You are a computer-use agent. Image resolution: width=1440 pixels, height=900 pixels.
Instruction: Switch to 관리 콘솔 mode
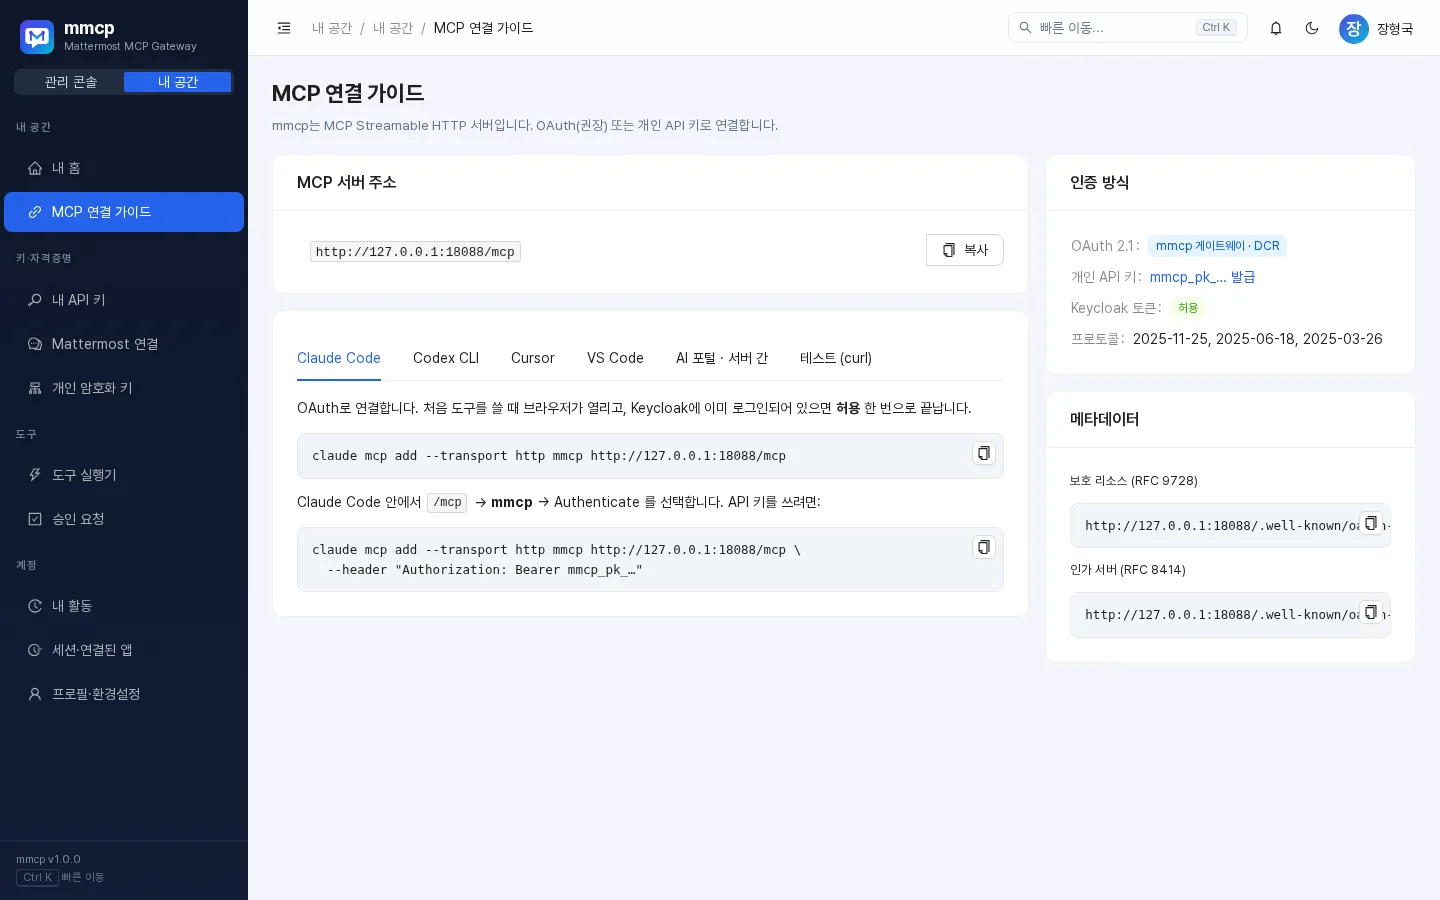70,82
